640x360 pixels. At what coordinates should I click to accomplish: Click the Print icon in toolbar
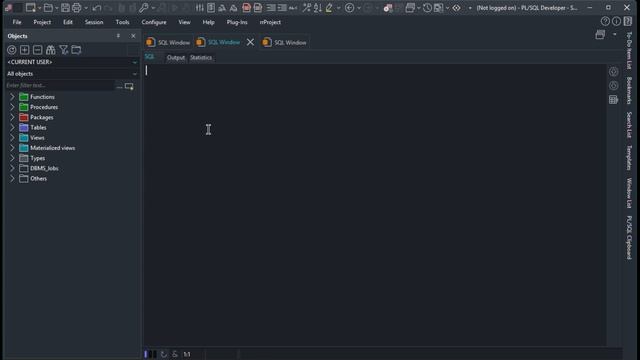pos(77,8)
